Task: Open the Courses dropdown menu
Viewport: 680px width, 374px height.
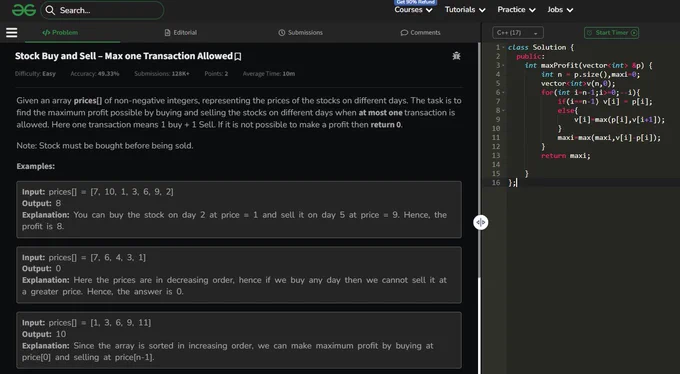Action: 413,10
